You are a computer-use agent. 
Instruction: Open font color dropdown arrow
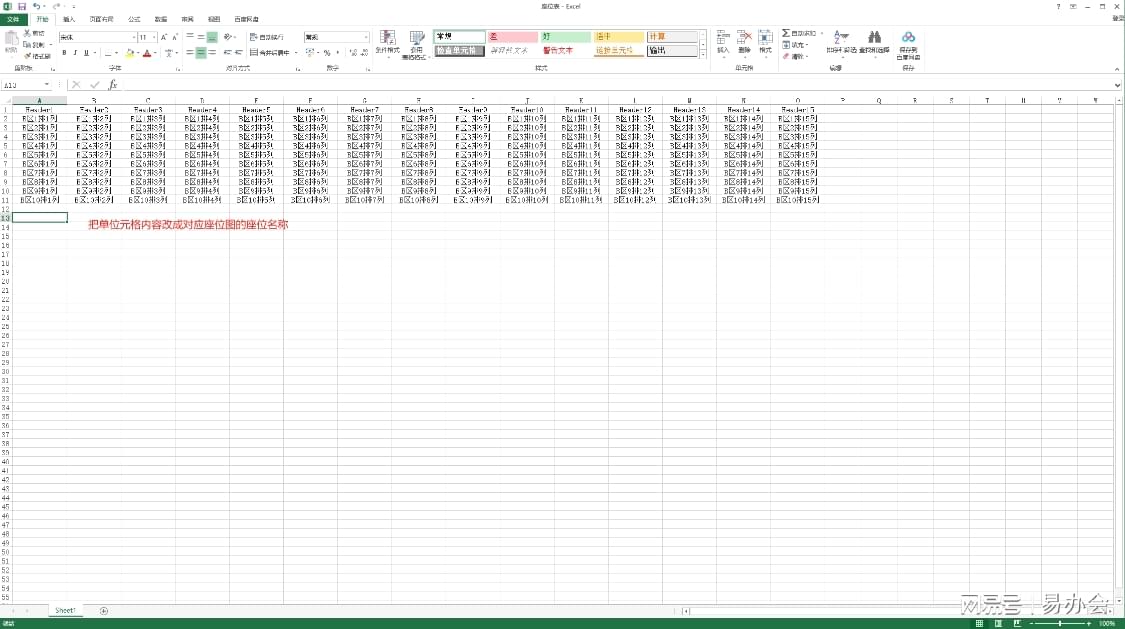point(155,53)
